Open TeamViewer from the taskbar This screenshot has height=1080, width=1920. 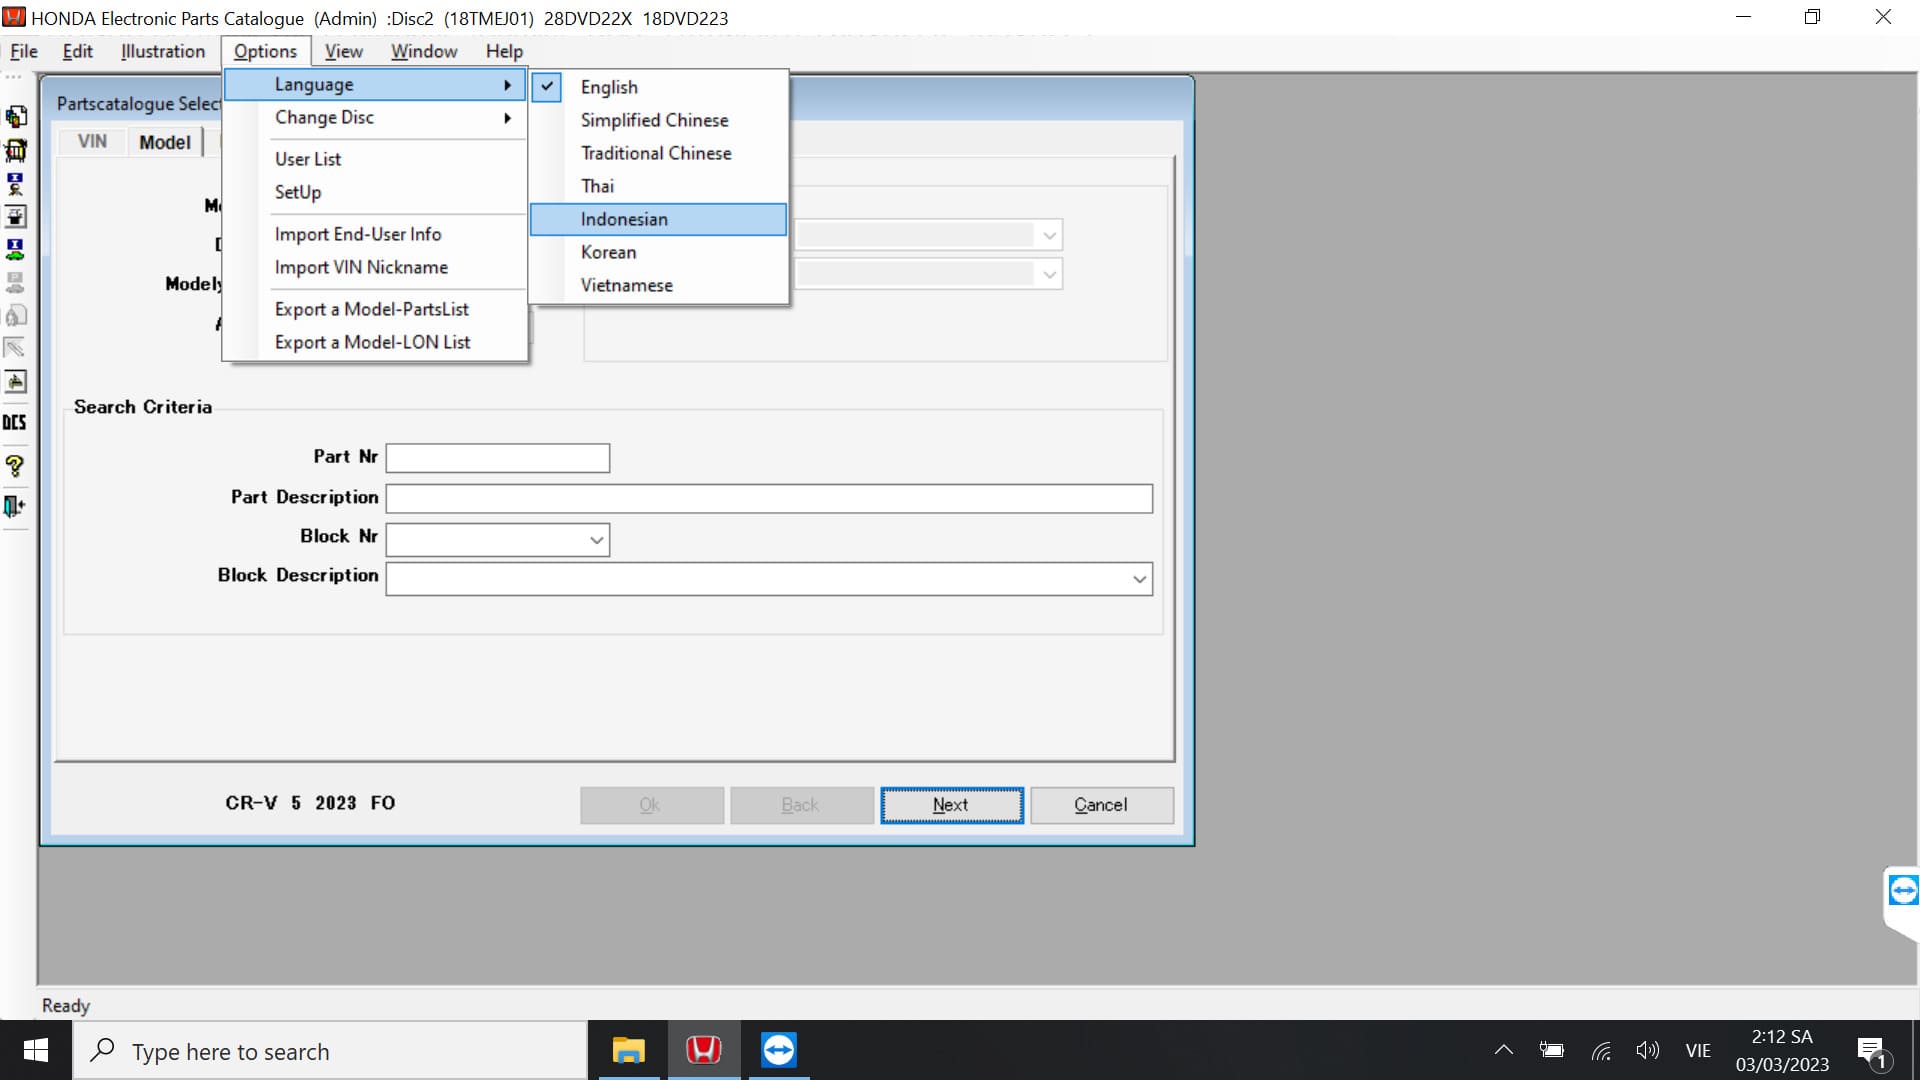(x=778, y=1050)
